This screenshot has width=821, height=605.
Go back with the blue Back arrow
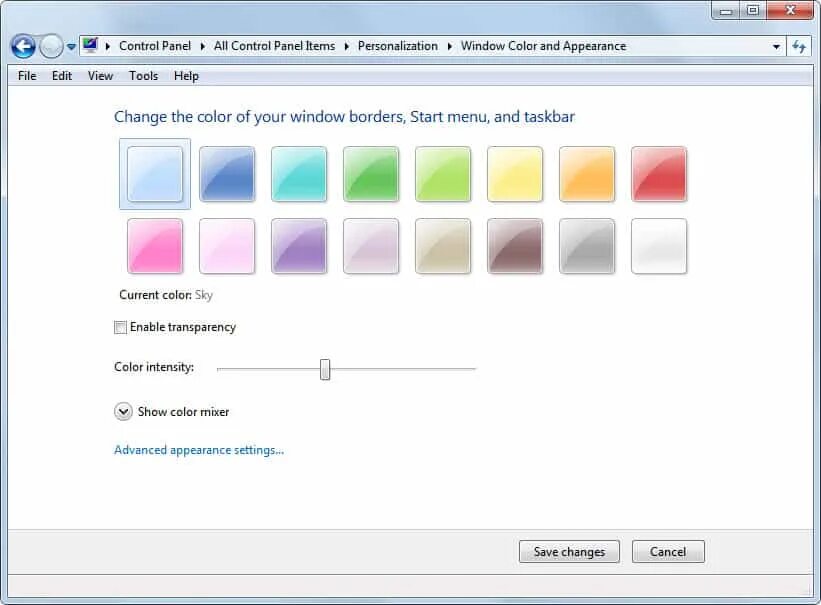pyautogui.click(x=23, y=47)
